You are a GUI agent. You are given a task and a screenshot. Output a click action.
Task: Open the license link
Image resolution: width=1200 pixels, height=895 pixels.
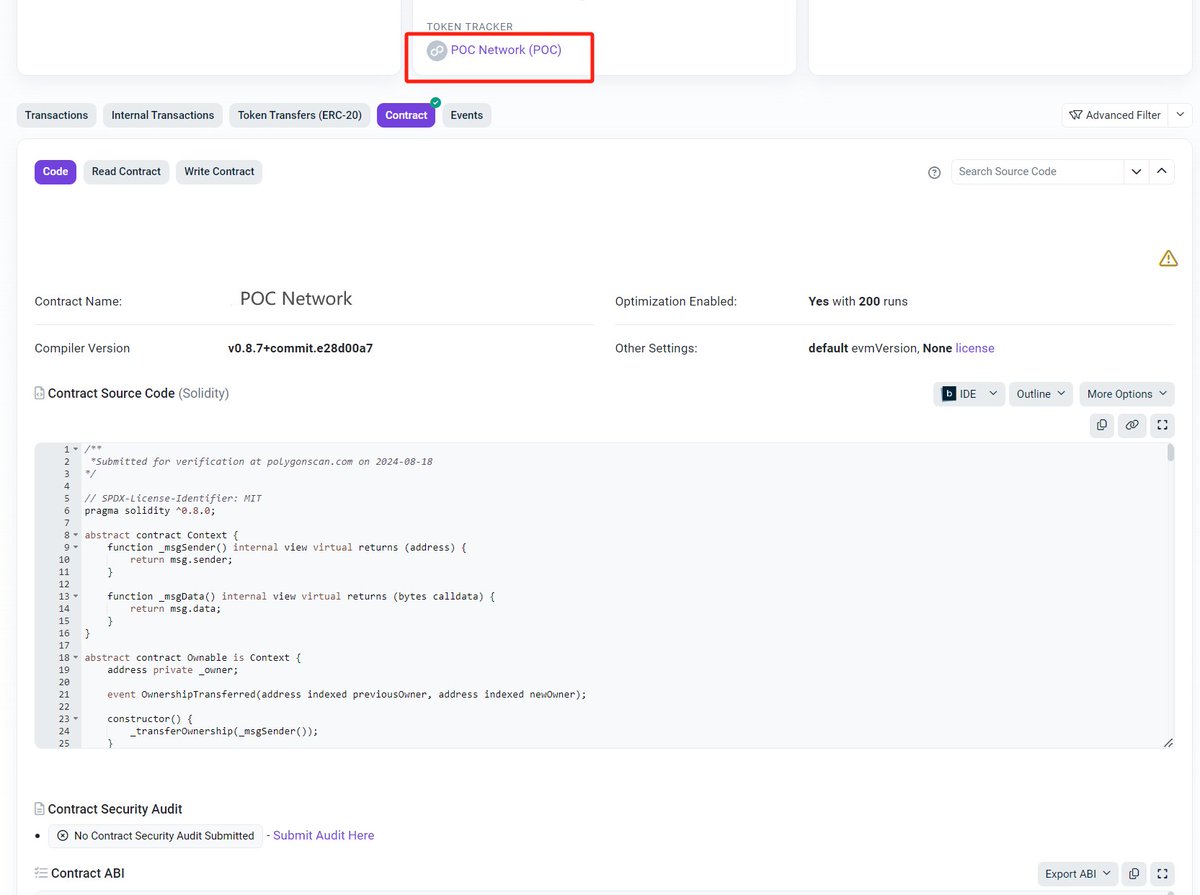[975, 348]
